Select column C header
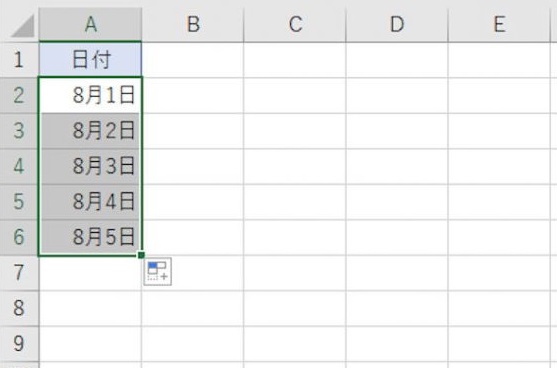The height and width of the screenshot is (368, 557). click(295, 25)
